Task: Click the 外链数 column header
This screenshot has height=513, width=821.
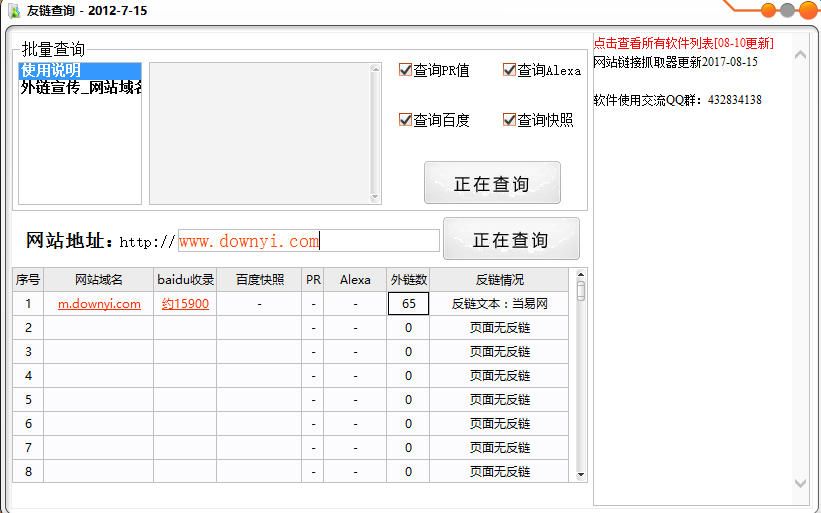Action: point(408,280)
